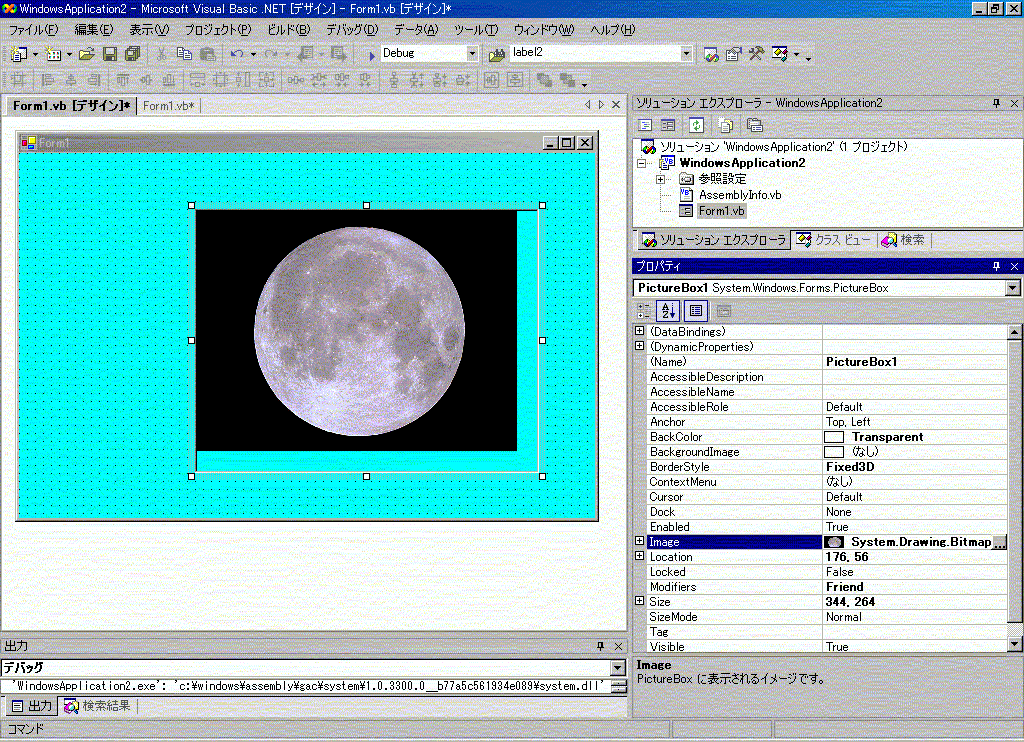Click View Code icon in Solution Explorer
Image resolution: width=1024 pixels, height=742 pixels.
645,125
